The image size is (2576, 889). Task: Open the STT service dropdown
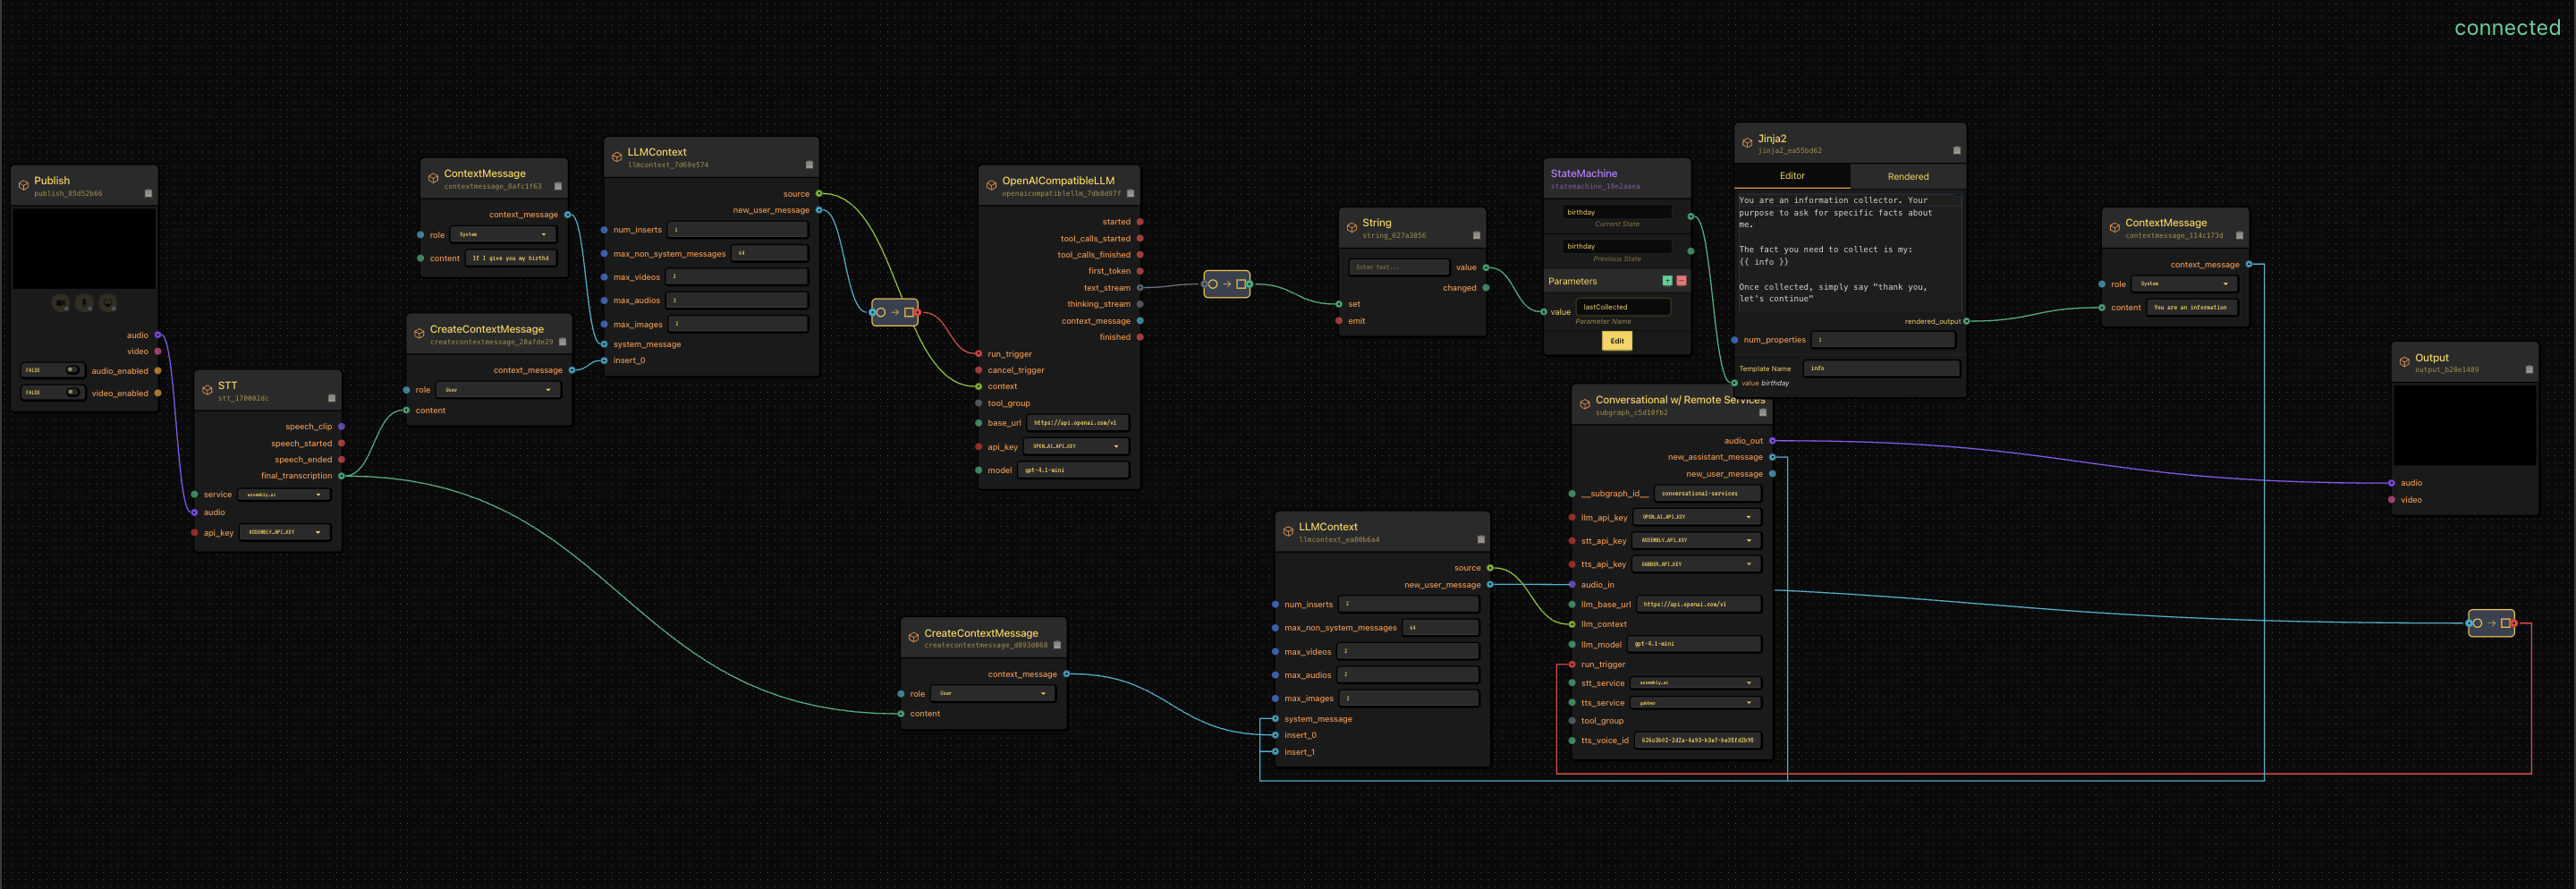point(284,495)
